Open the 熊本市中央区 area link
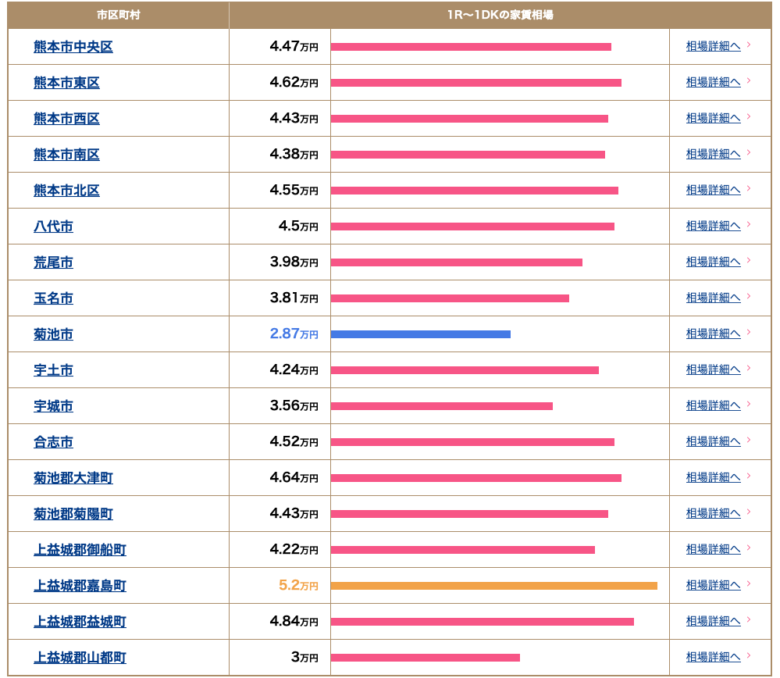This screenshot has width=780, height=678. click(73, 47)
